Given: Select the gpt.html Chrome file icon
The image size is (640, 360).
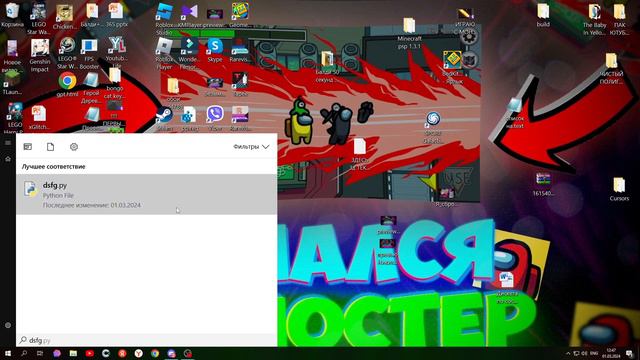Looking at the screenshot, I should (67, 85).
